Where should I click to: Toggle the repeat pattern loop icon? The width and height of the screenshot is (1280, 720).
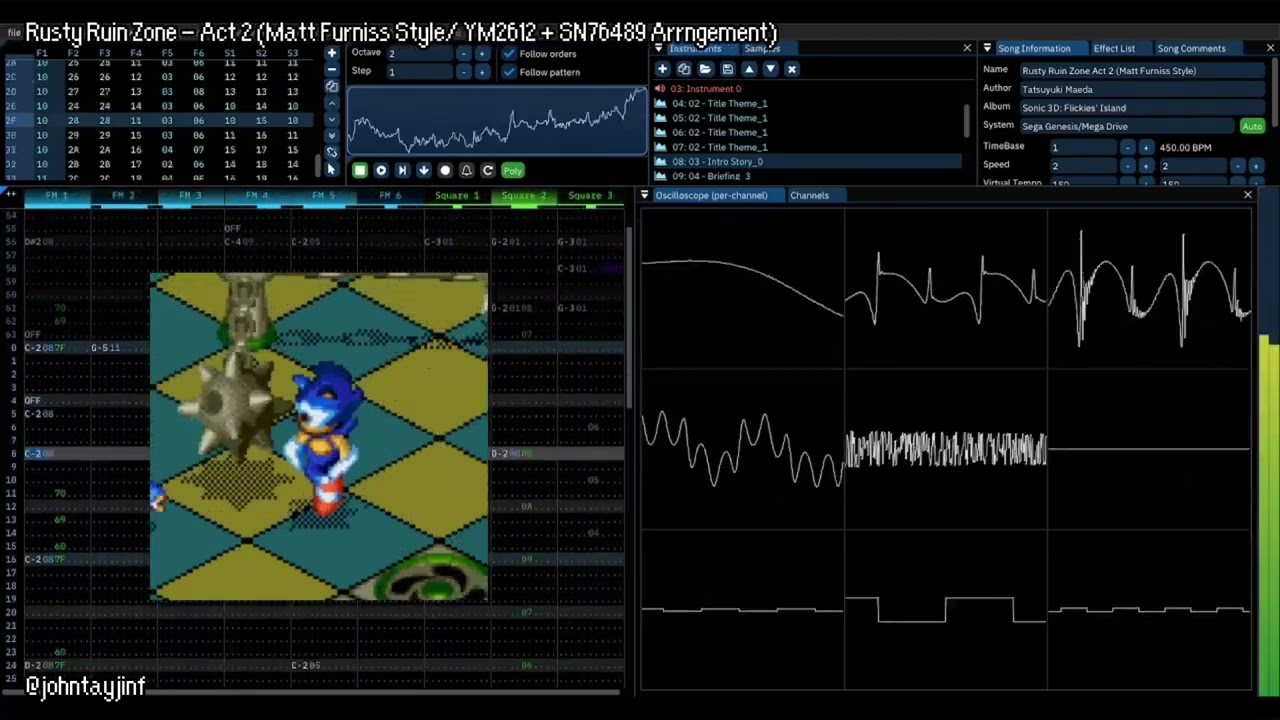(488, 171)
